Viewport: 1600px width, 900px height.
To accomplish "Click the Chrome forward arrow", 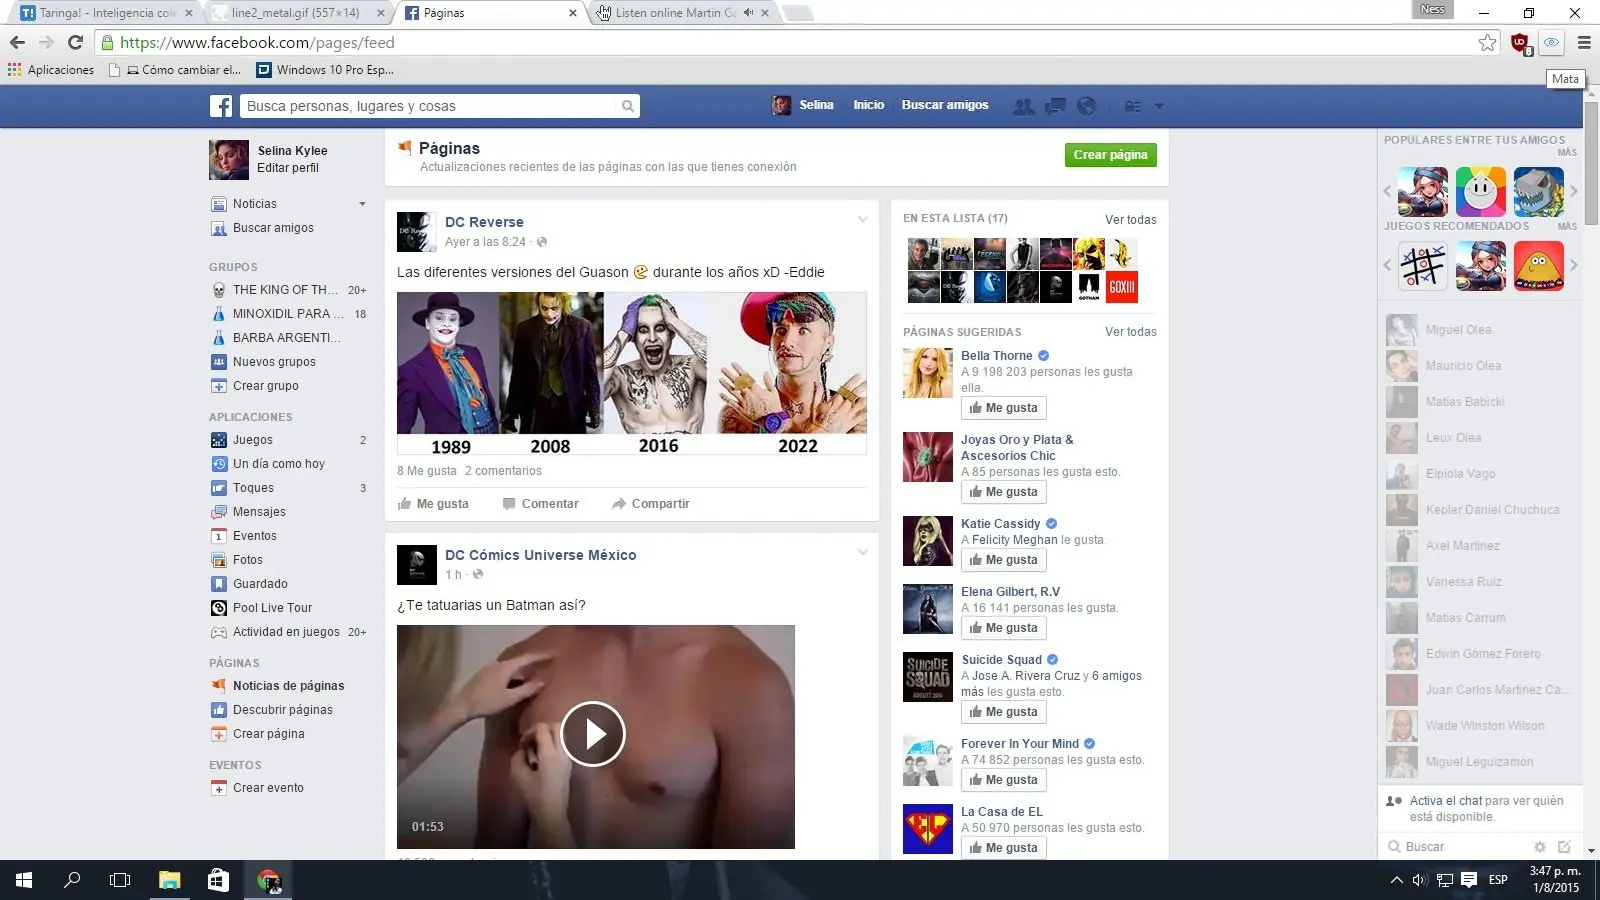I will [x=46, y=42].
